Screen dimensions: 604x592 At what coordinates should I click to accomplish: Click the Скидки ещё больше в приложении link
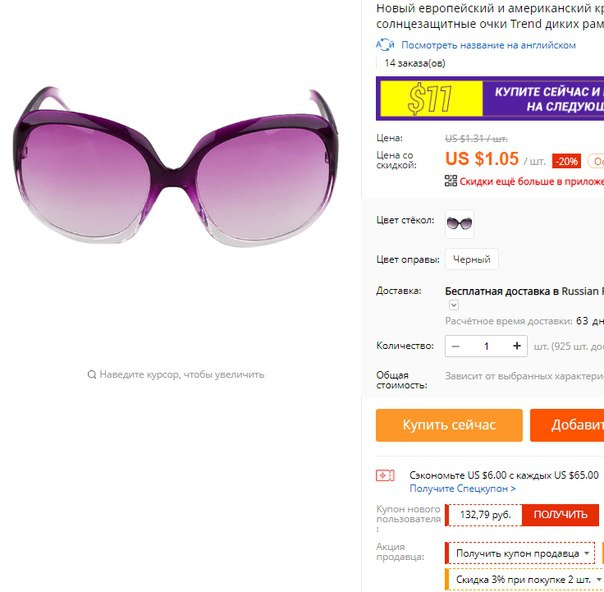[531, 181]
